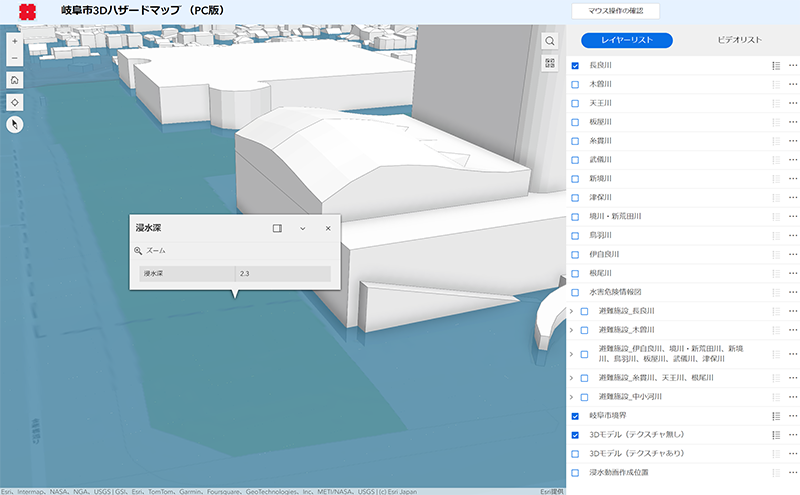Open マウス操作の確認 button

pyautogui.click(x=615, y=11)
